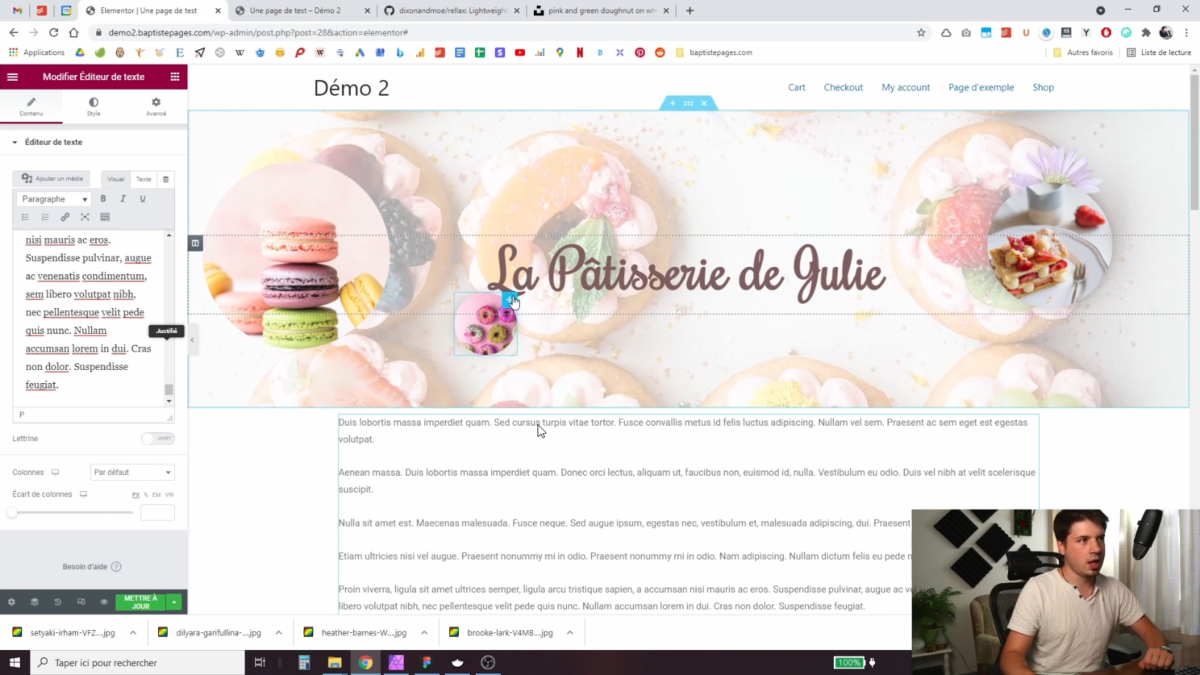
Task: Toggle the Lettrine switch
Action: (157, 439)
